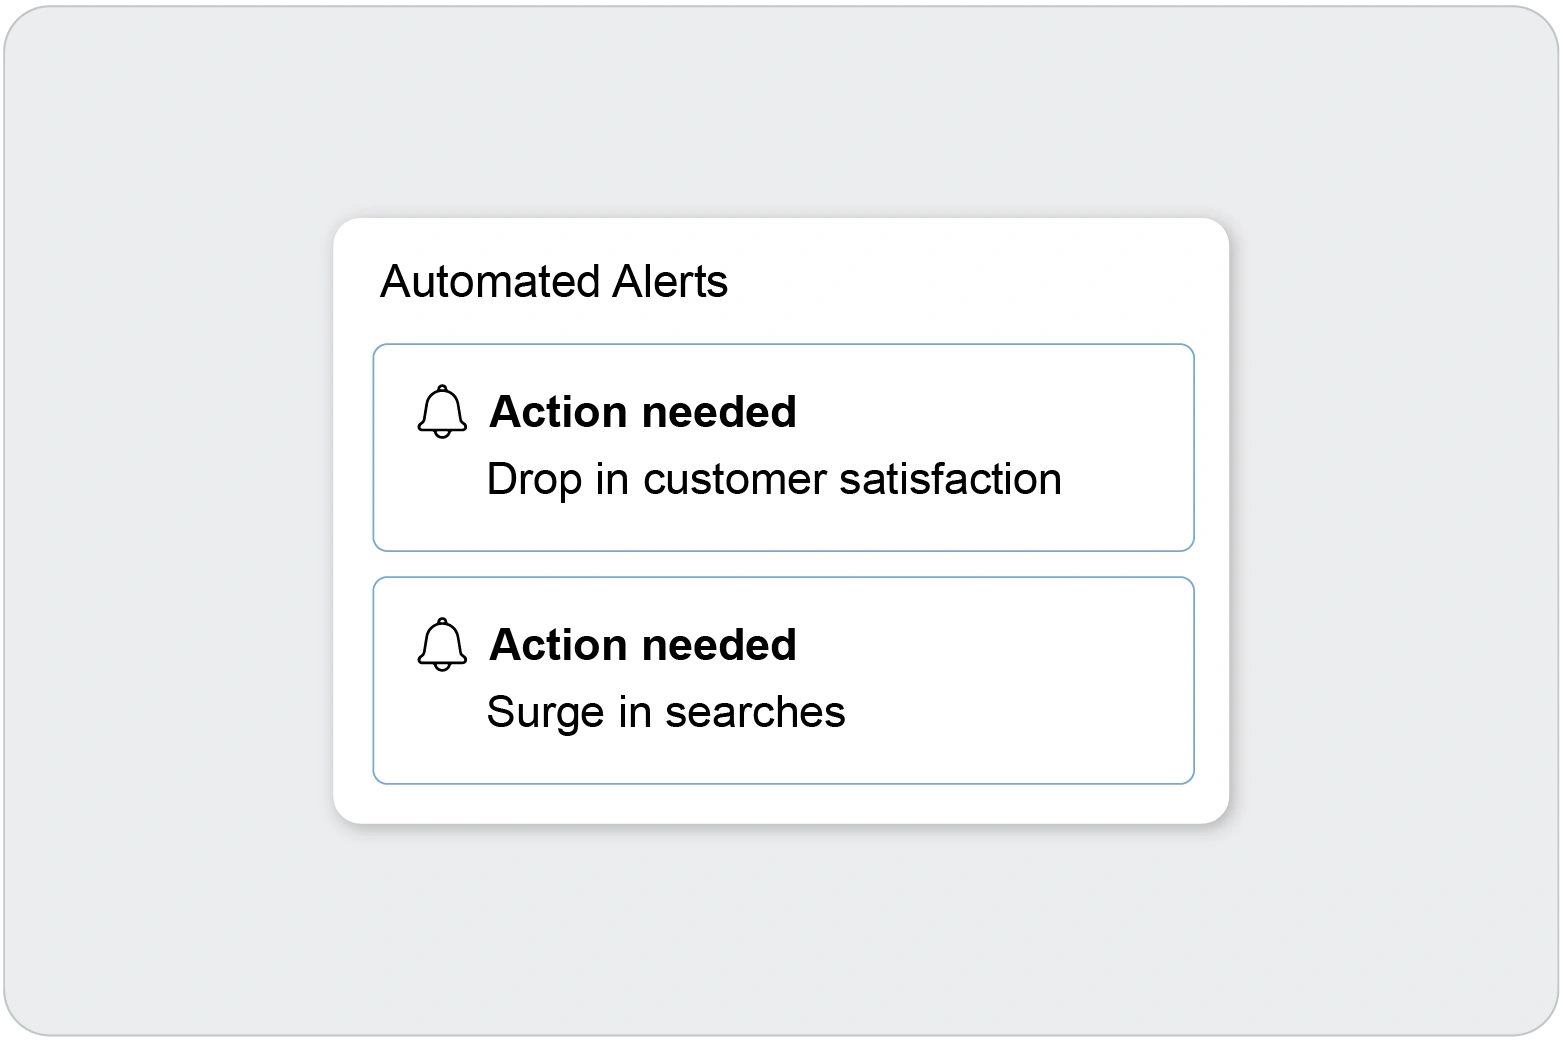Tap the notification bell in the top alert
Viewport: 1563px width, 1042px height.
tap(441, 412)
